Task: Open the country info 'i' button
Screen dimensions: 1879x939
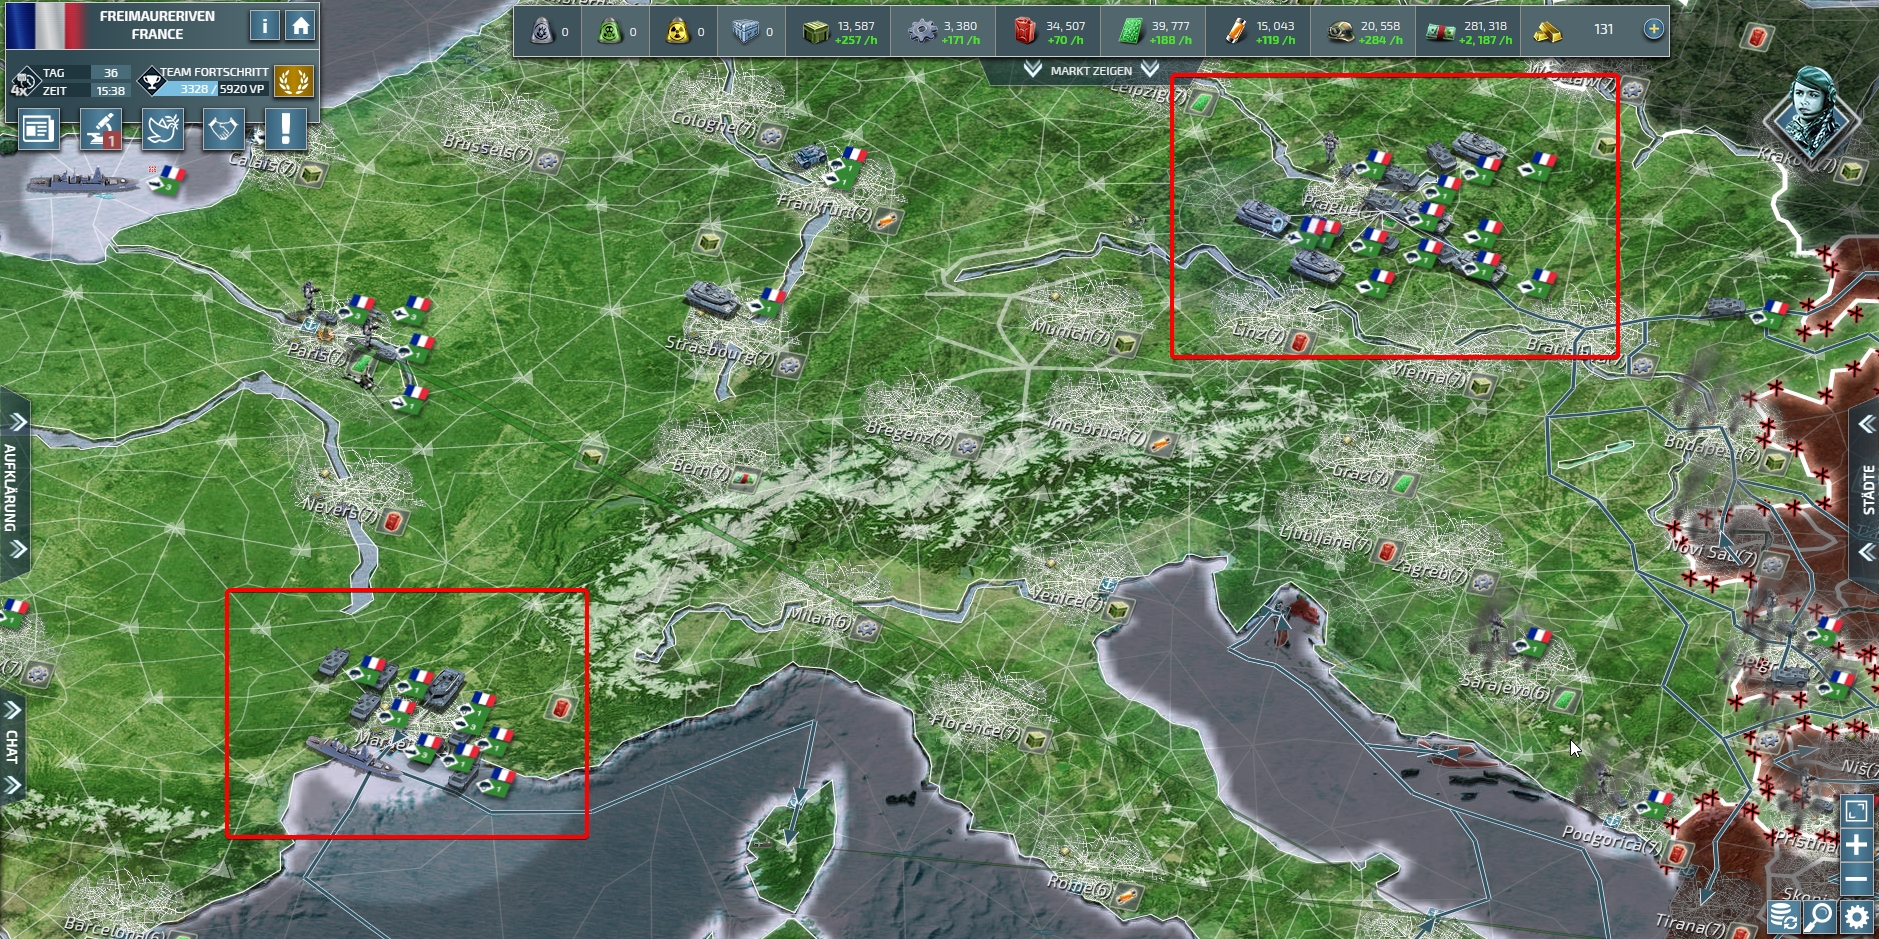Action: click(264, 26)
